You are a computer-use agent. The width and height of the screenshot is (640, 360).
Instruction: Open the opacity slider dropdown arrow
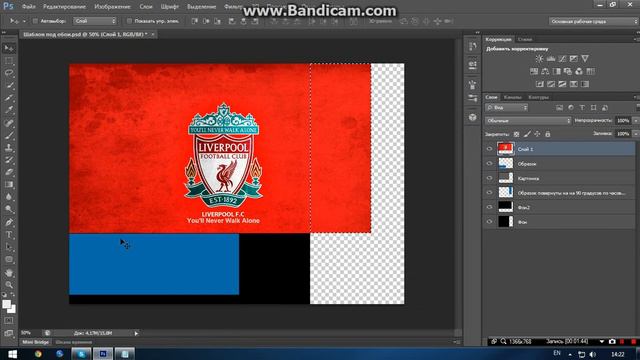point(635,121)
